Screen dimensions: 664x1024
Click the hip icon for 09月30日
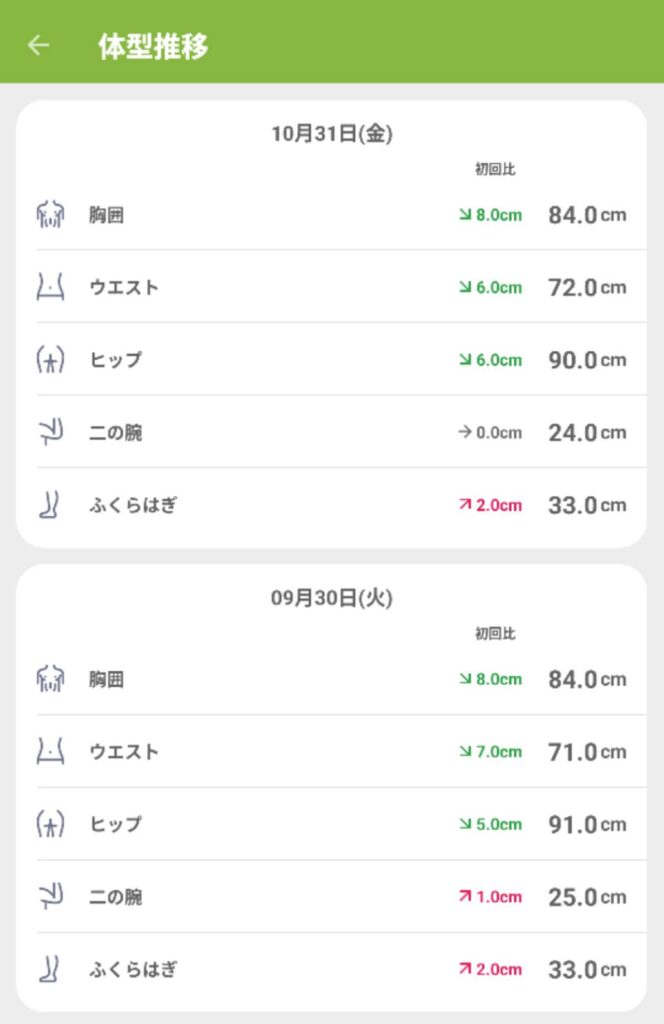click(x=50, y=824)
